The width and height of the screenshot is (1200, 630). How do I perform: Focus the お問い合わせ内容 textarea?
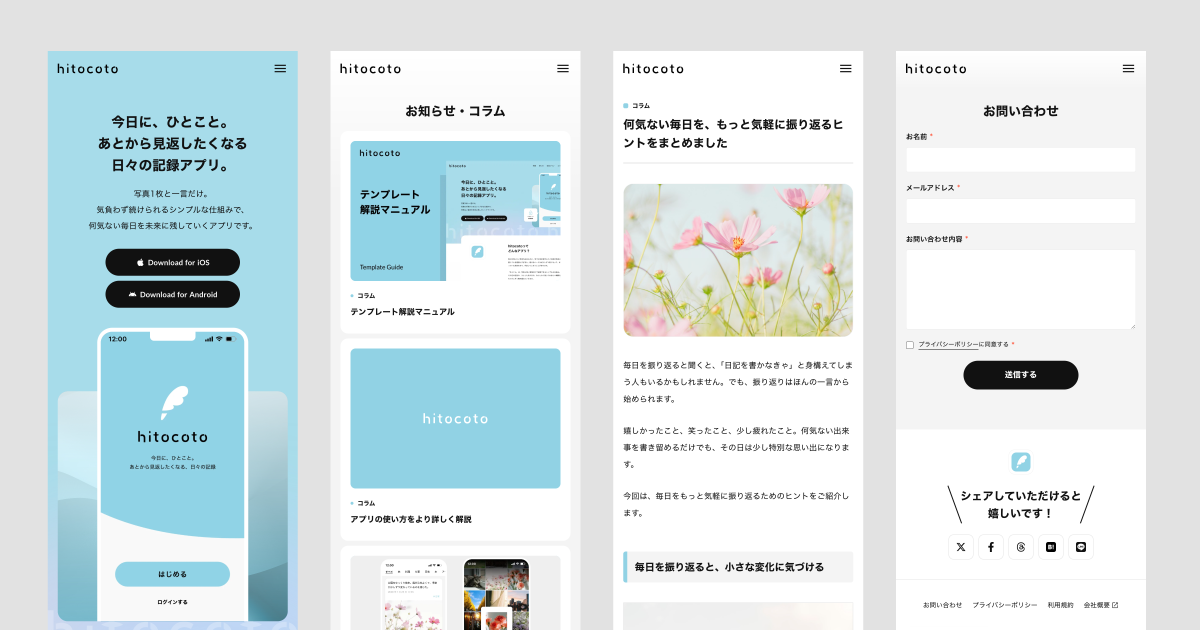pos(1021,289)
